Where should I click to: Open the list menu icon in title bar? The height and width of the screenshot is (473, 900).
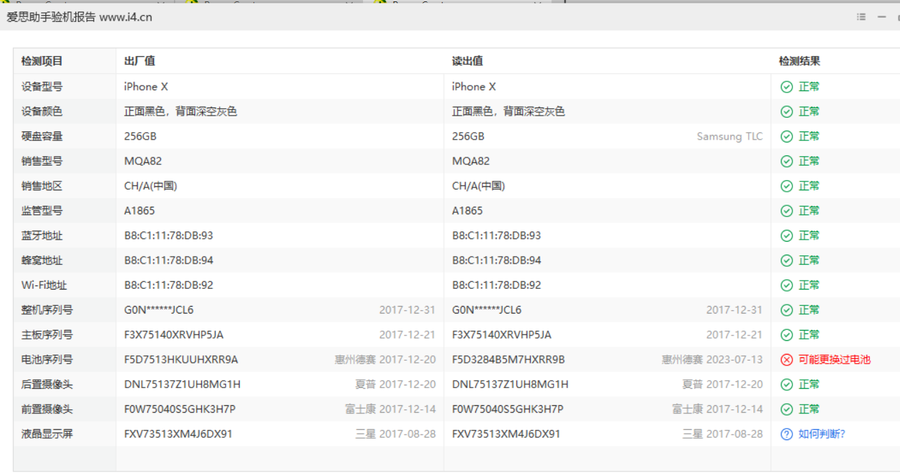(x=861, y=18)
